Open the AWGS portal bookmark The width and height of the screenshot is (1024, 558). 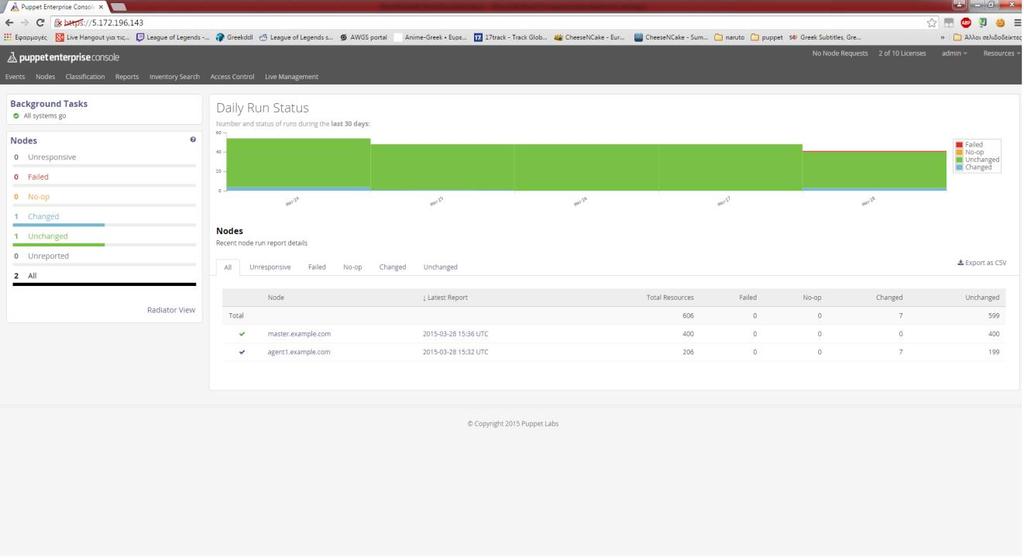pos(364,37)
